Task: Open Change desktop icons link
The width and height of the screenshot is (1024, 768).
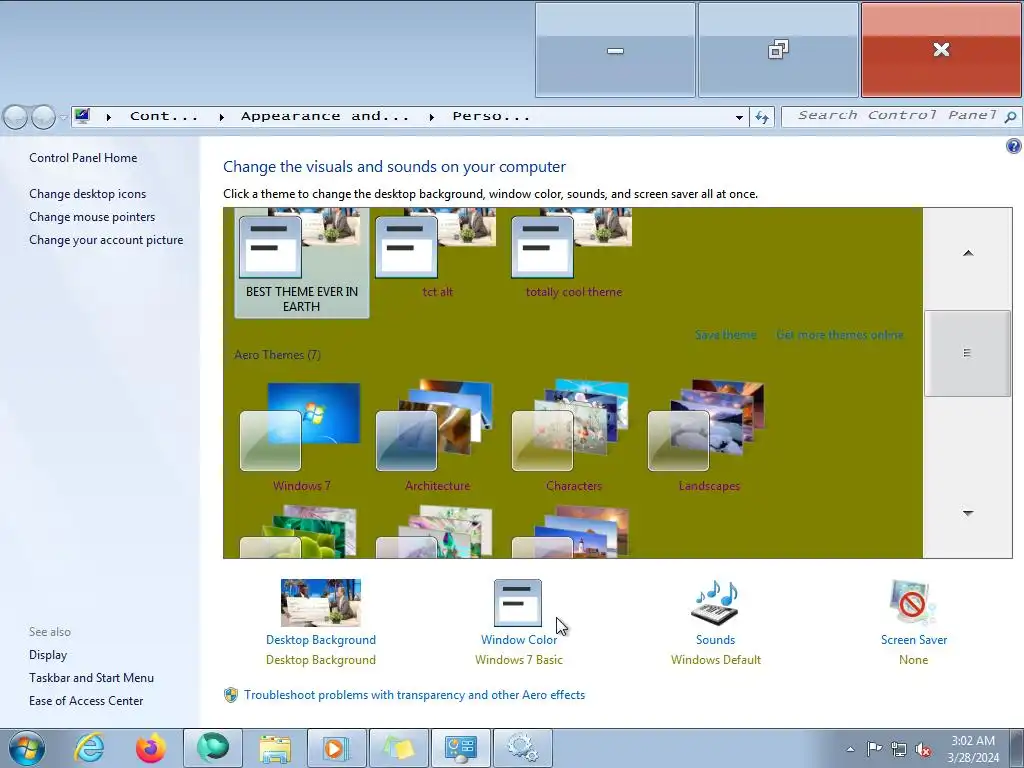Action: [88, 194]
